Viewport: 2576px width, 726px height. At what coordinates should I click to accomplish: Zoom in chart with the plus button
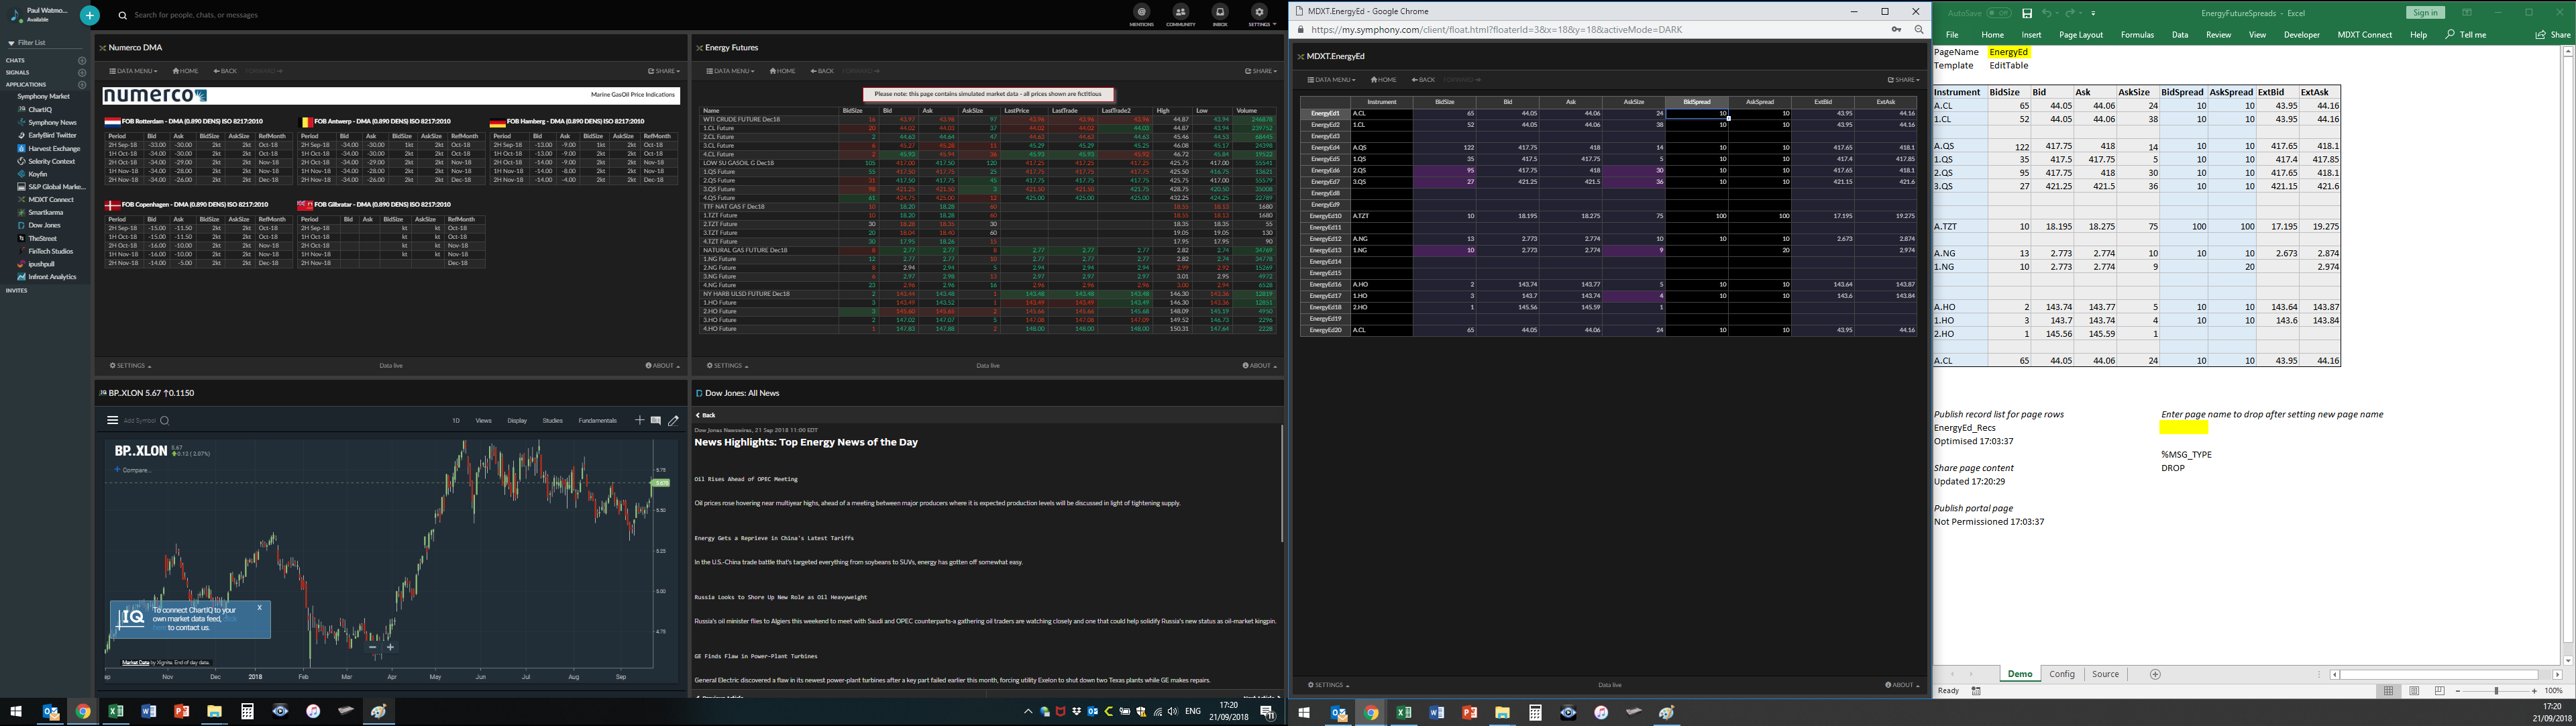[390, 647]
